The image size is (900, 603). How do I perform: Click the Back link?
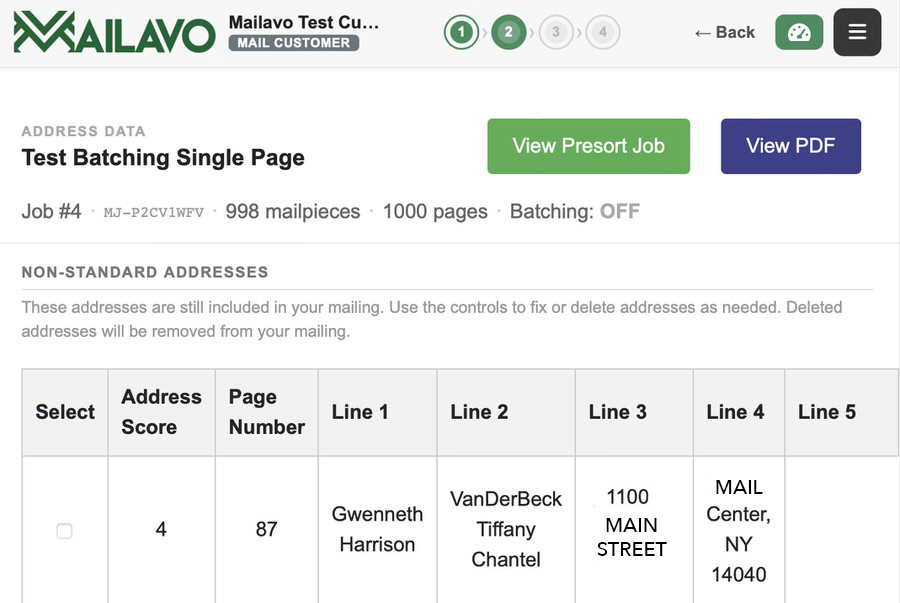click(724, 32)
